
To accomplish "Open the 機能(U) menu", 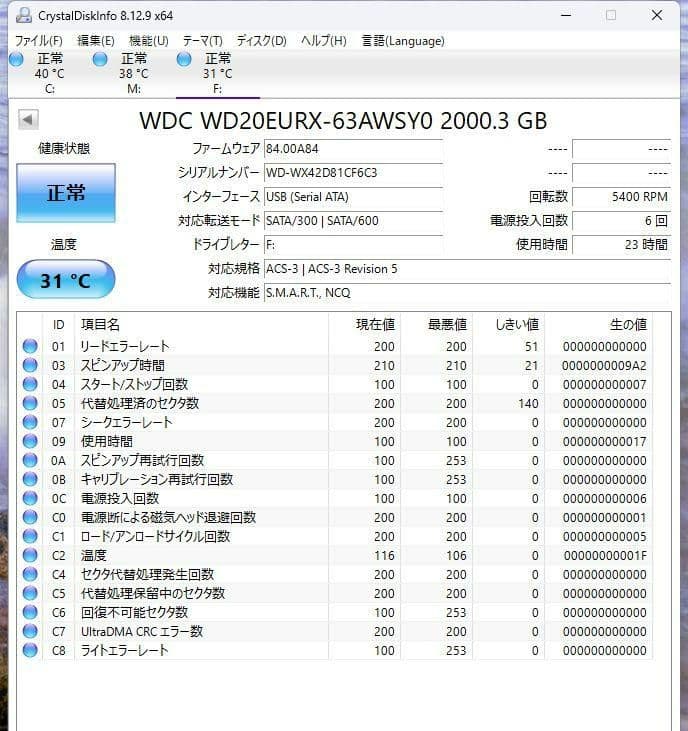I will point(149,41).
